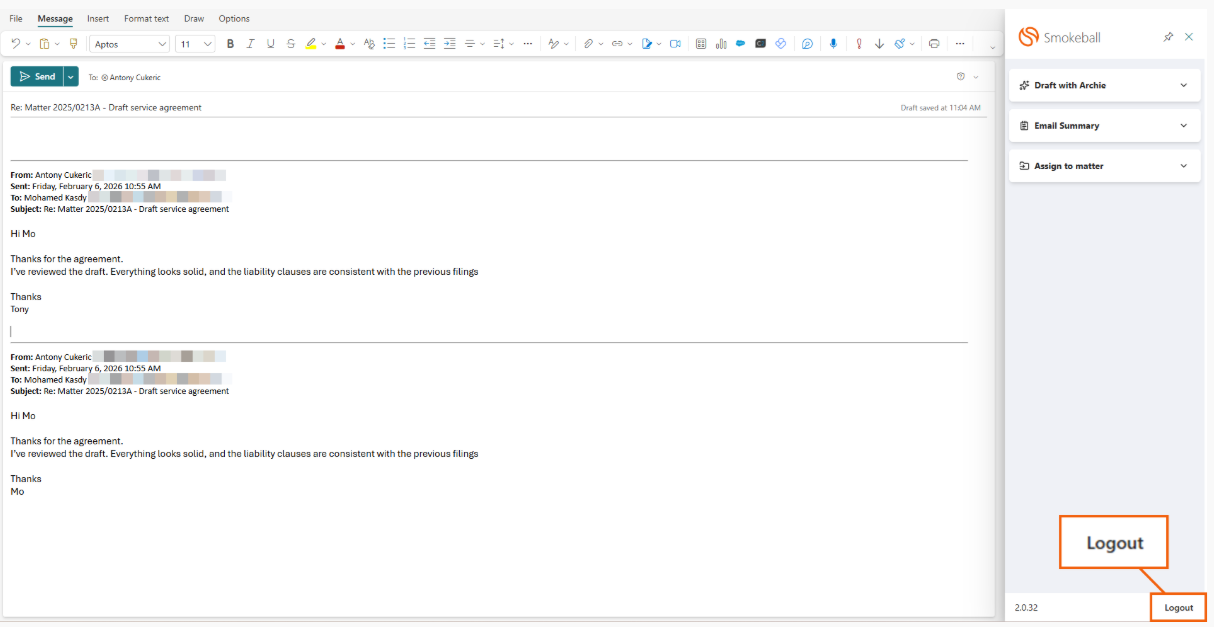Expand the Draft with Archie section

1105,85
